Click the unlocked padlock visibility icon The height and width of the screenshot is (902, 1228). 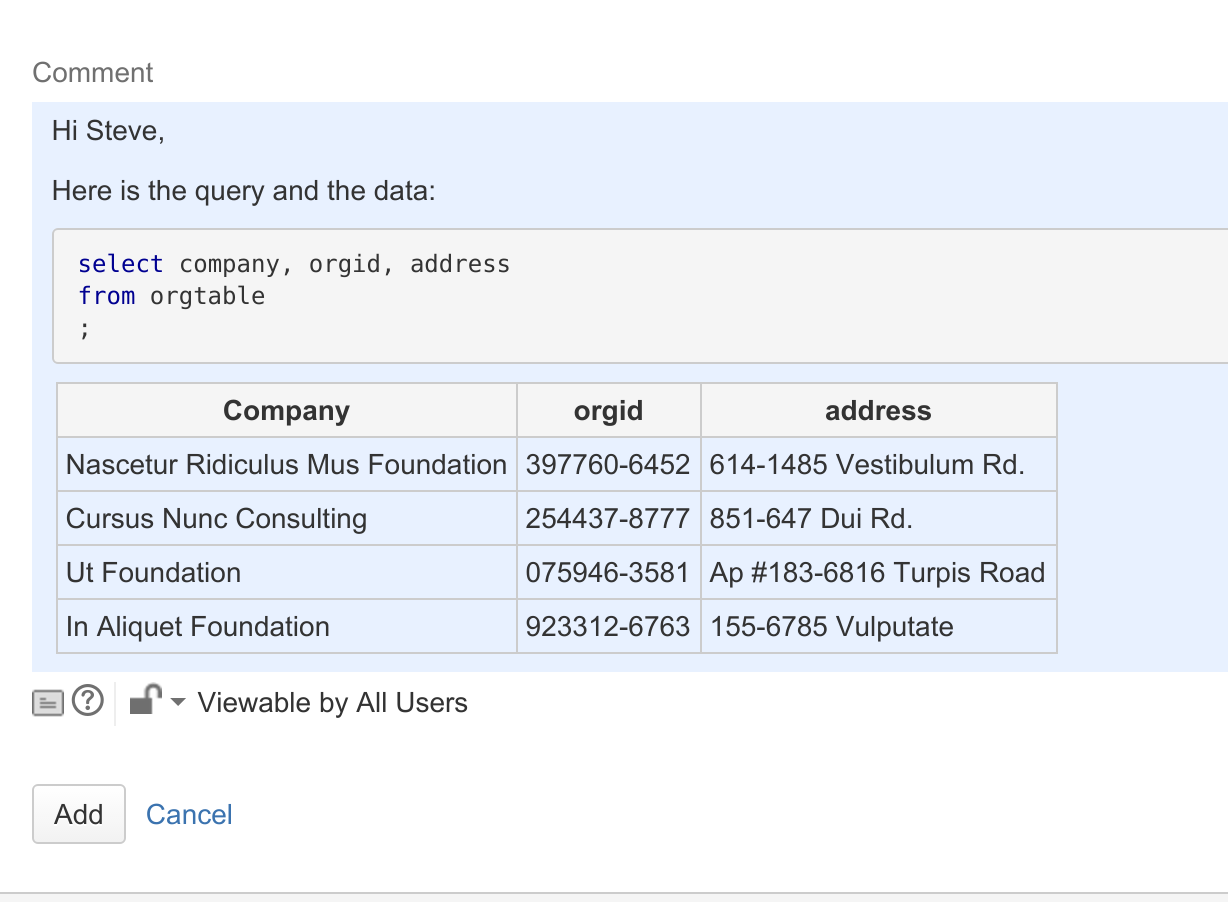pos(146,700)
